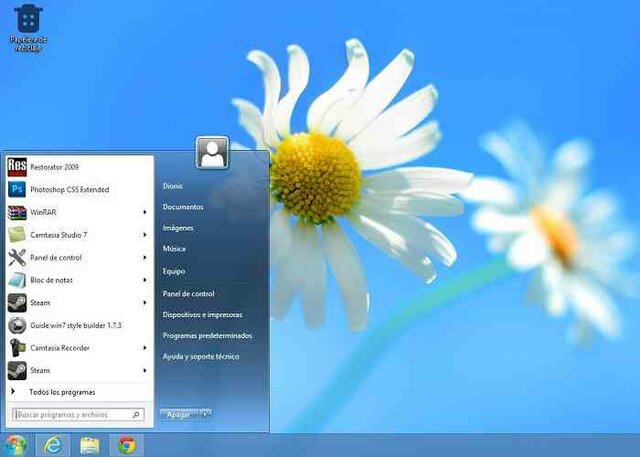The height and width of the screenshot is (457, 640).
Task: Click the Panel de control tools icon
Action: point(17,257)
